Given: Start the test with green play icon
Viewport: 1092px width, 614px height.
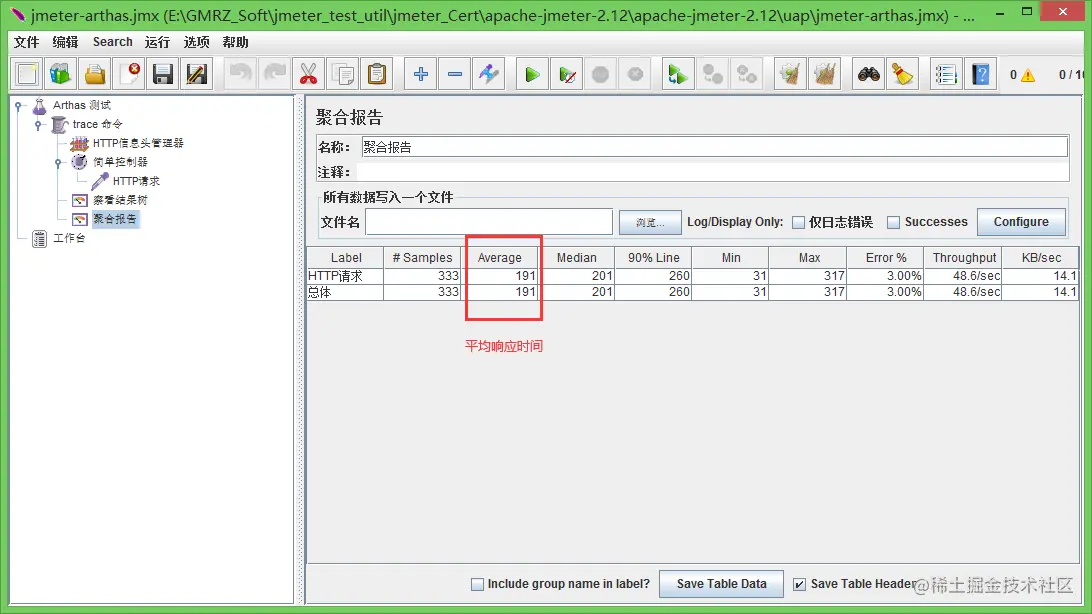Looking at the screenshot, I should (532, 74).
